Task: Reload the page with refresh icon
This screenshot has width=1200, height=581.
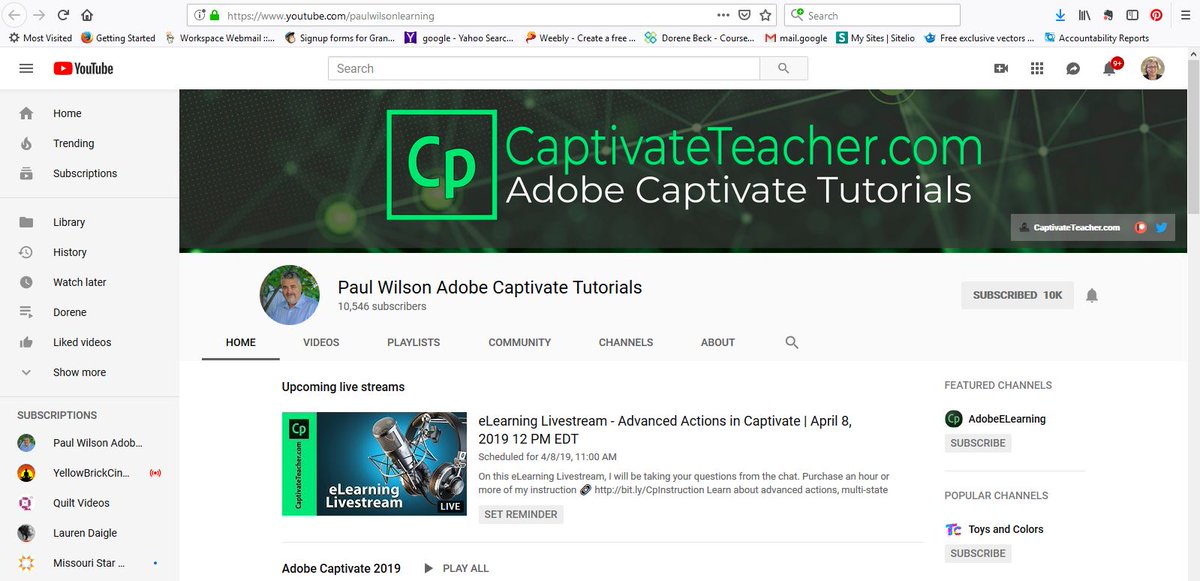Action: click(x=63, y=15)
